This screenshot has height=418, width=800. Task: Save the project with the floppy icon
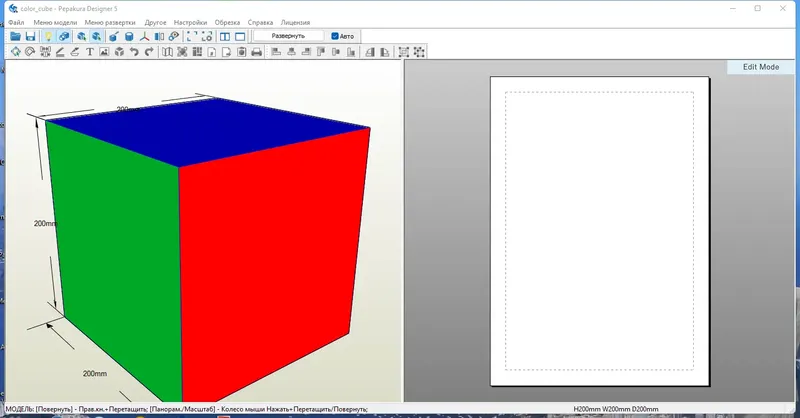[x=30, y=36]
